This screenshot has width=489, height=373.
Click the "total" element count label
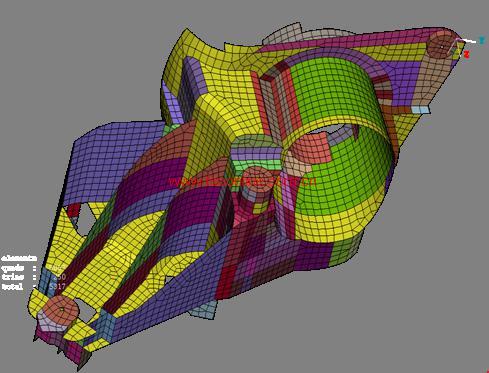tap(13, 286)
